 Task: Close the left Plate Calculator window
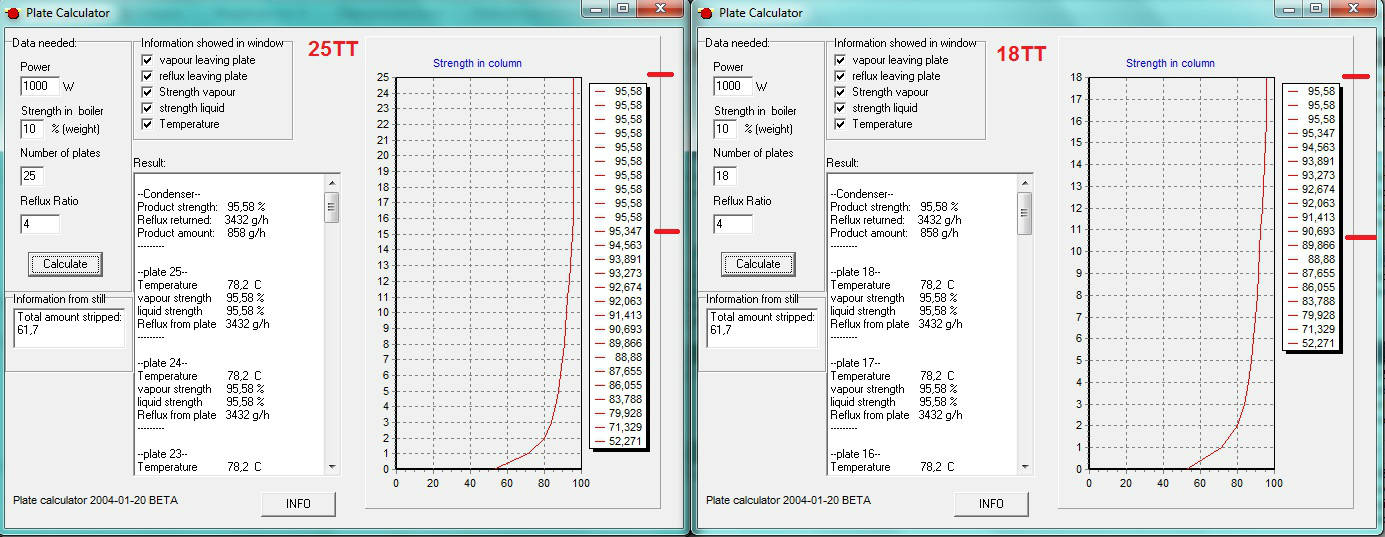[x=660, y=8]
